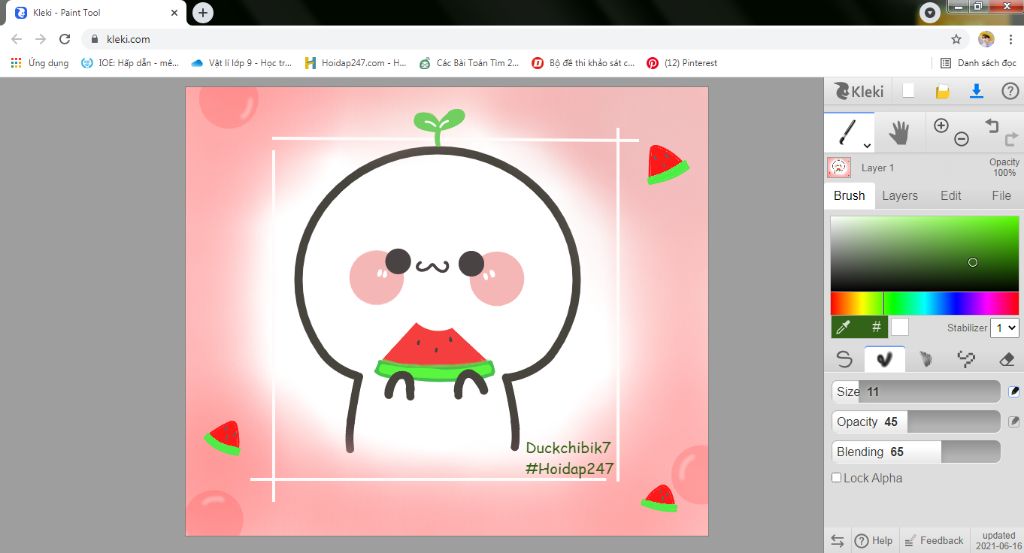
Task: Pick a shade in the green color field
Action: tap(924, 253)
